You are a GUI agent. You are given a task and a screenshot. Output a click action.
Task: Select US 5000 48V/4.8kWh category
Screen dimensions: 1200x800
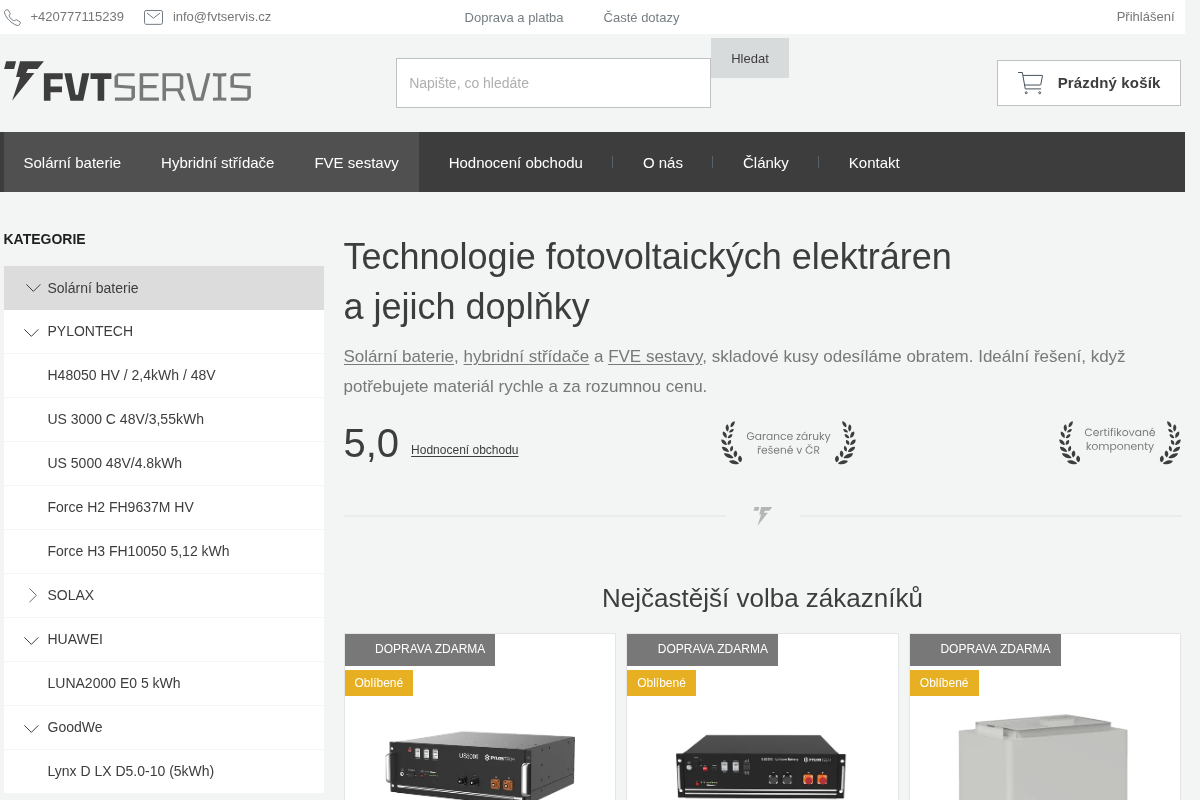tap(114, 463)
